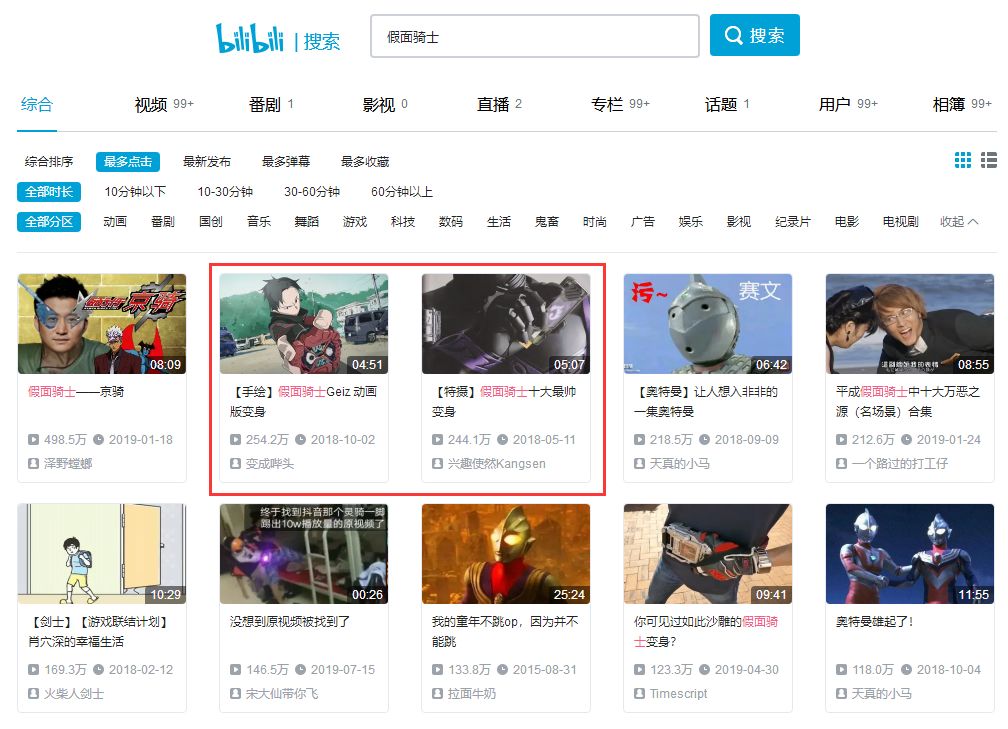The width and height of the screenshot is (1008, 729).
Task: Click play count icon beside 498.5万
Action: pos(33,440)
